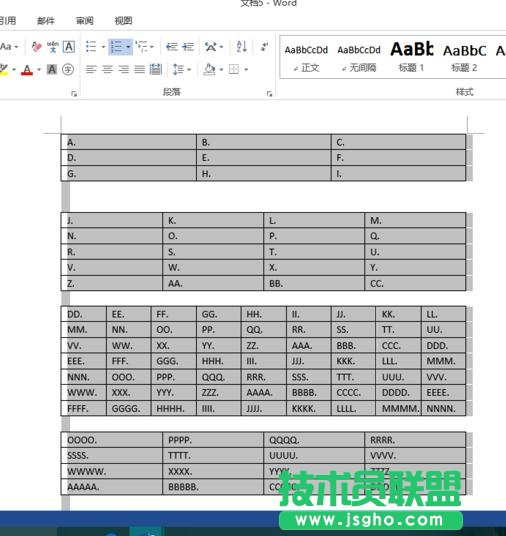
Task: Click the table cell numbered 'I.'
Action: point(398,174)
